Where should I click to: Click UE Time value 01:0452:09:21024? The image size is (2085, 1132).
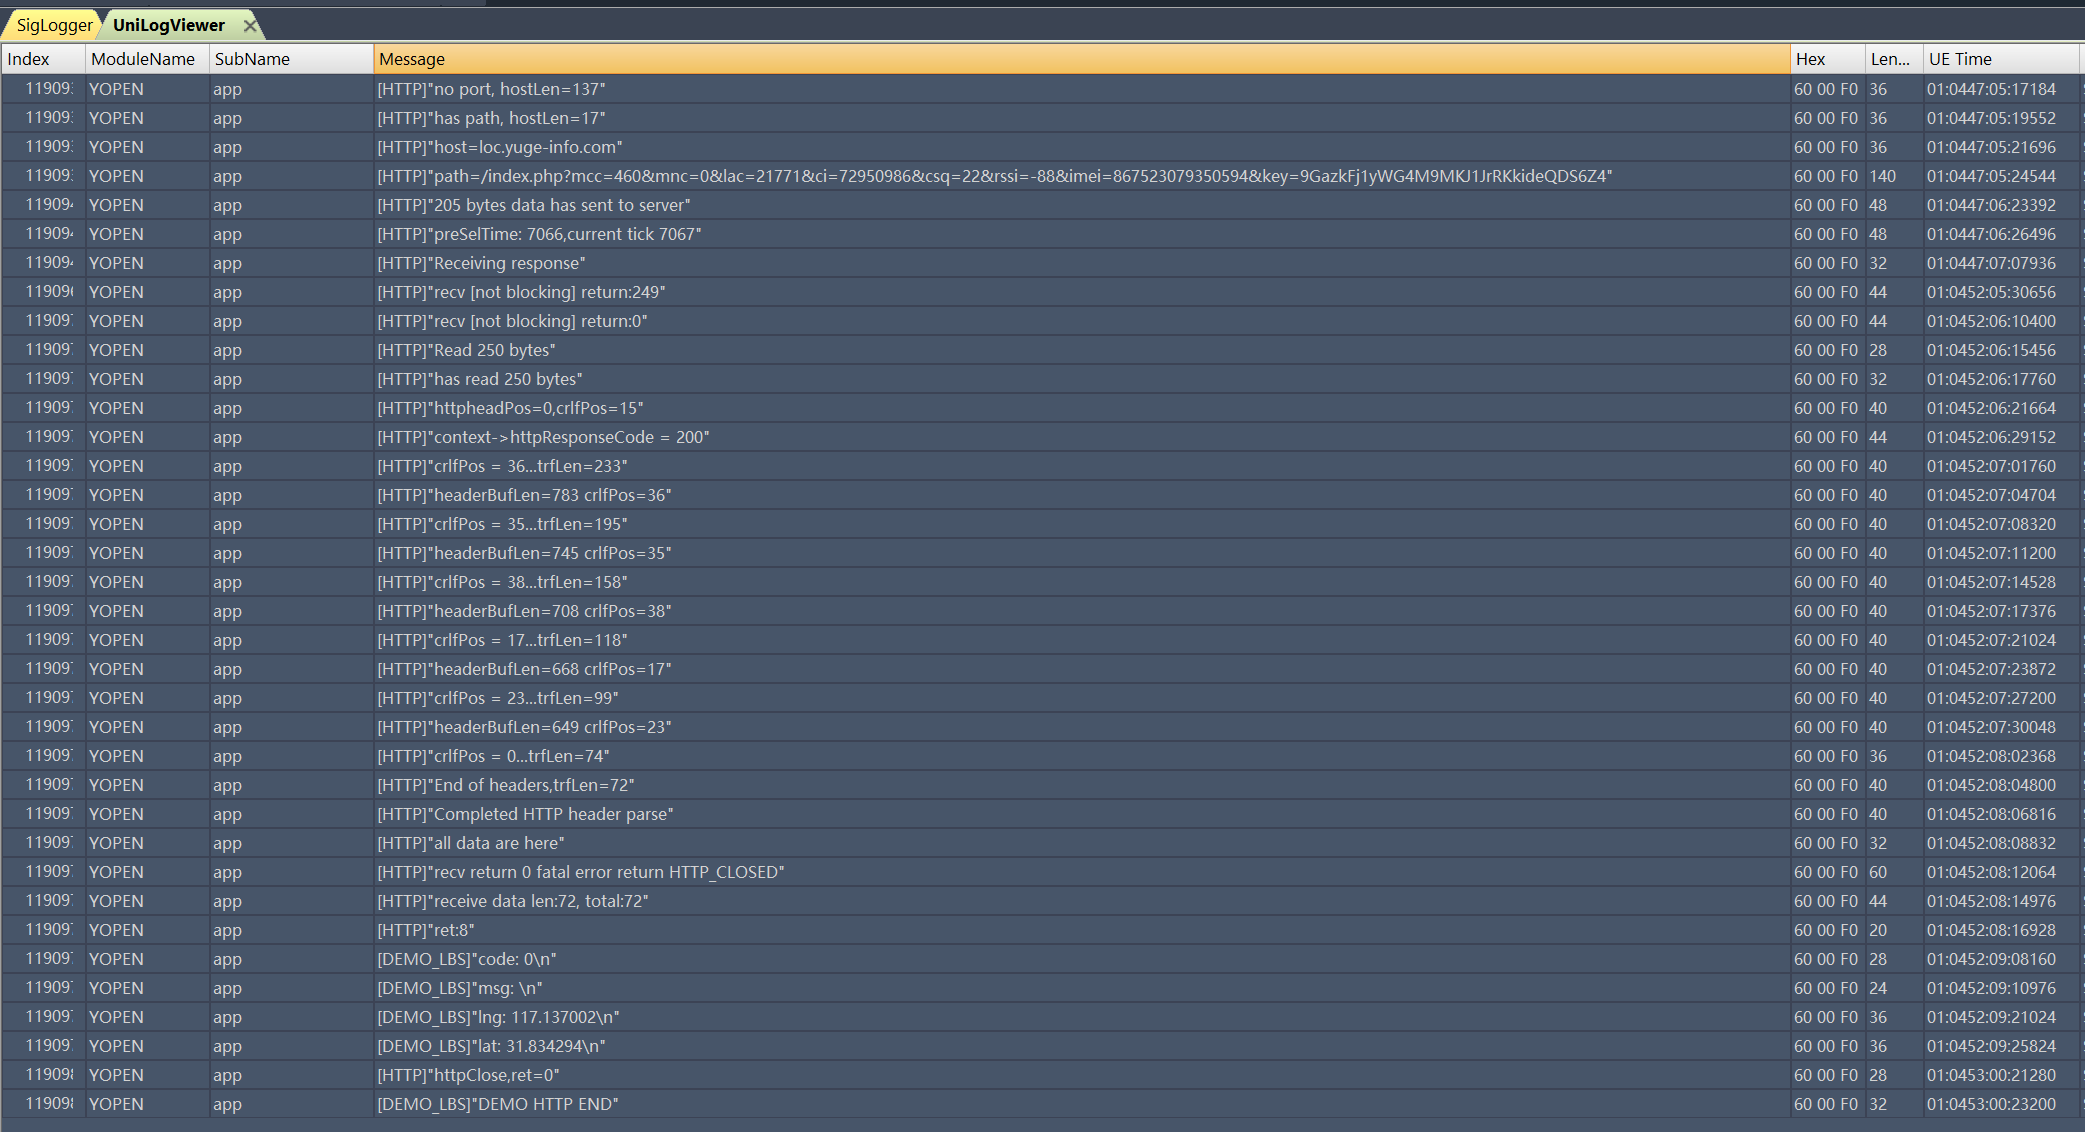click(x=1991, y=1017)
